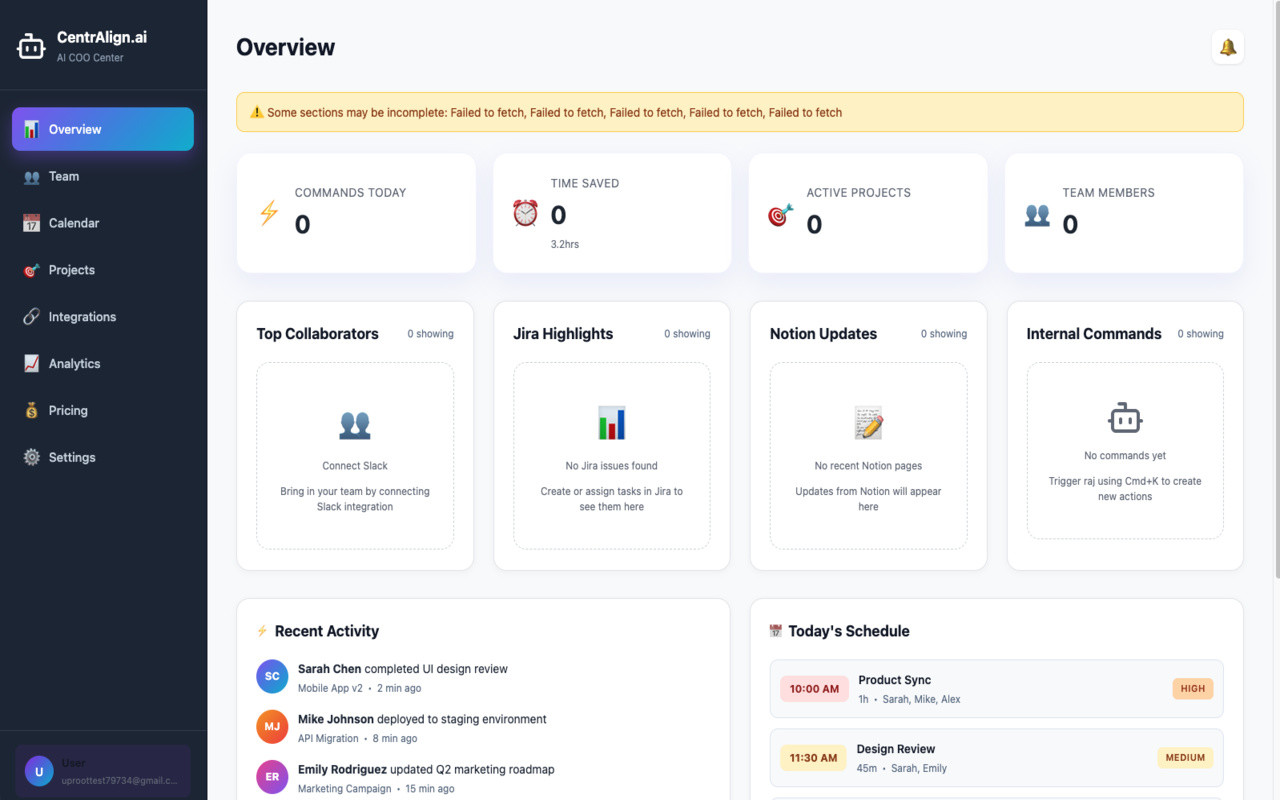The height and width of the screenshot is (800, 1280).
Task: Click the lightning icon in Commands Today card
Action: pos(269,213)
